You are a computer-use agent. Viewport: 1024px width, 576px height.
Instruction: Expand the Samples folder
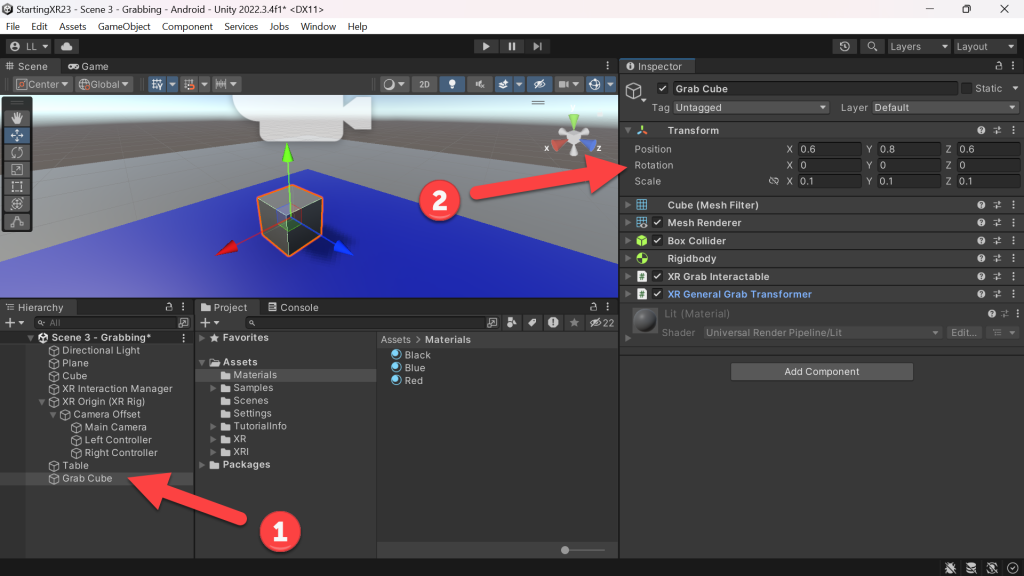point(213,388)
